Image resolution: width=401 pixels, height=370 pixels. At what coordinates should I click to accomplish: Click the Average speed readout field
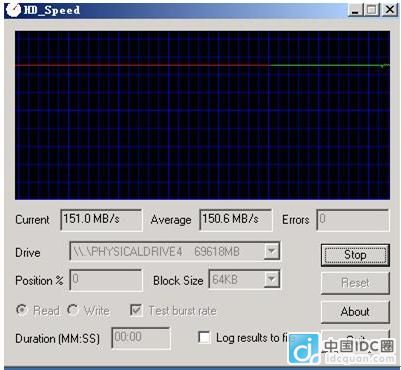click(236, 220)
